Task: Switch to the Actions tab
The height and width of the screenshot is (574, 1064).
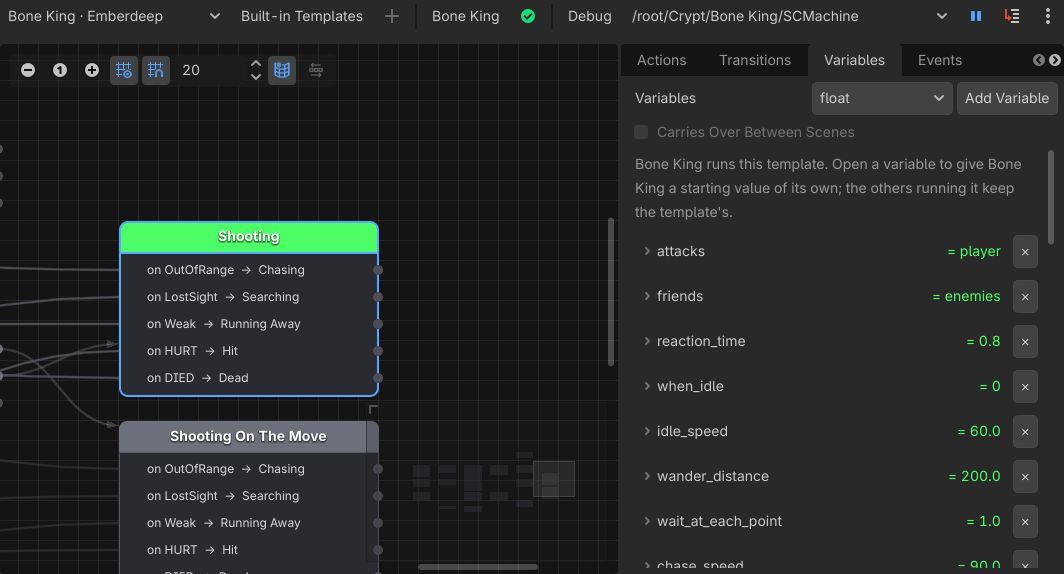Action: point(662,60)
